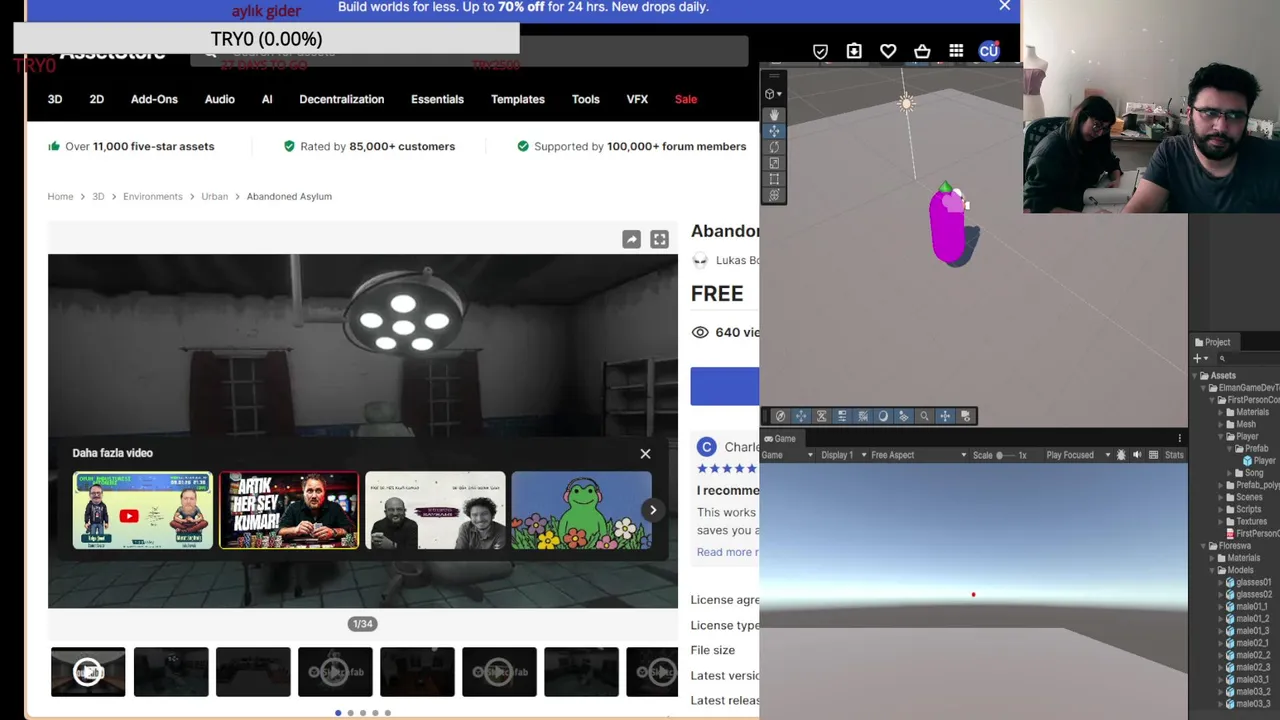Image resolution: width=1280 pixels, height=720 pixels.
Task: Collapse the Models folder
Action: (x=1214, y=570)
